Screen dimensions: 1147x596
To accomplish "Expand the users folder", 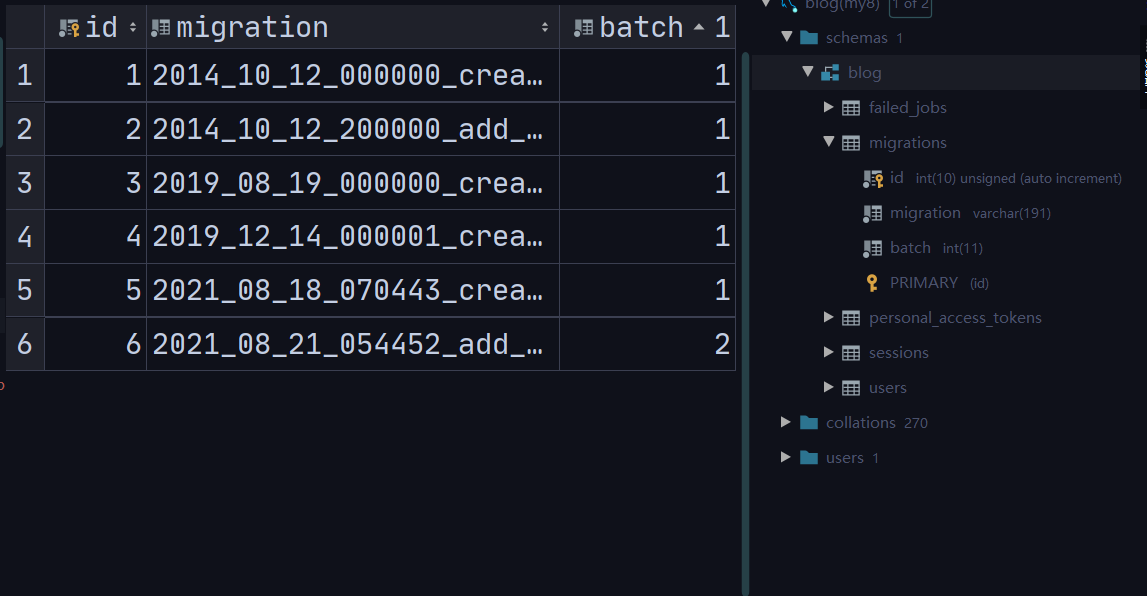I will [786, 457].
